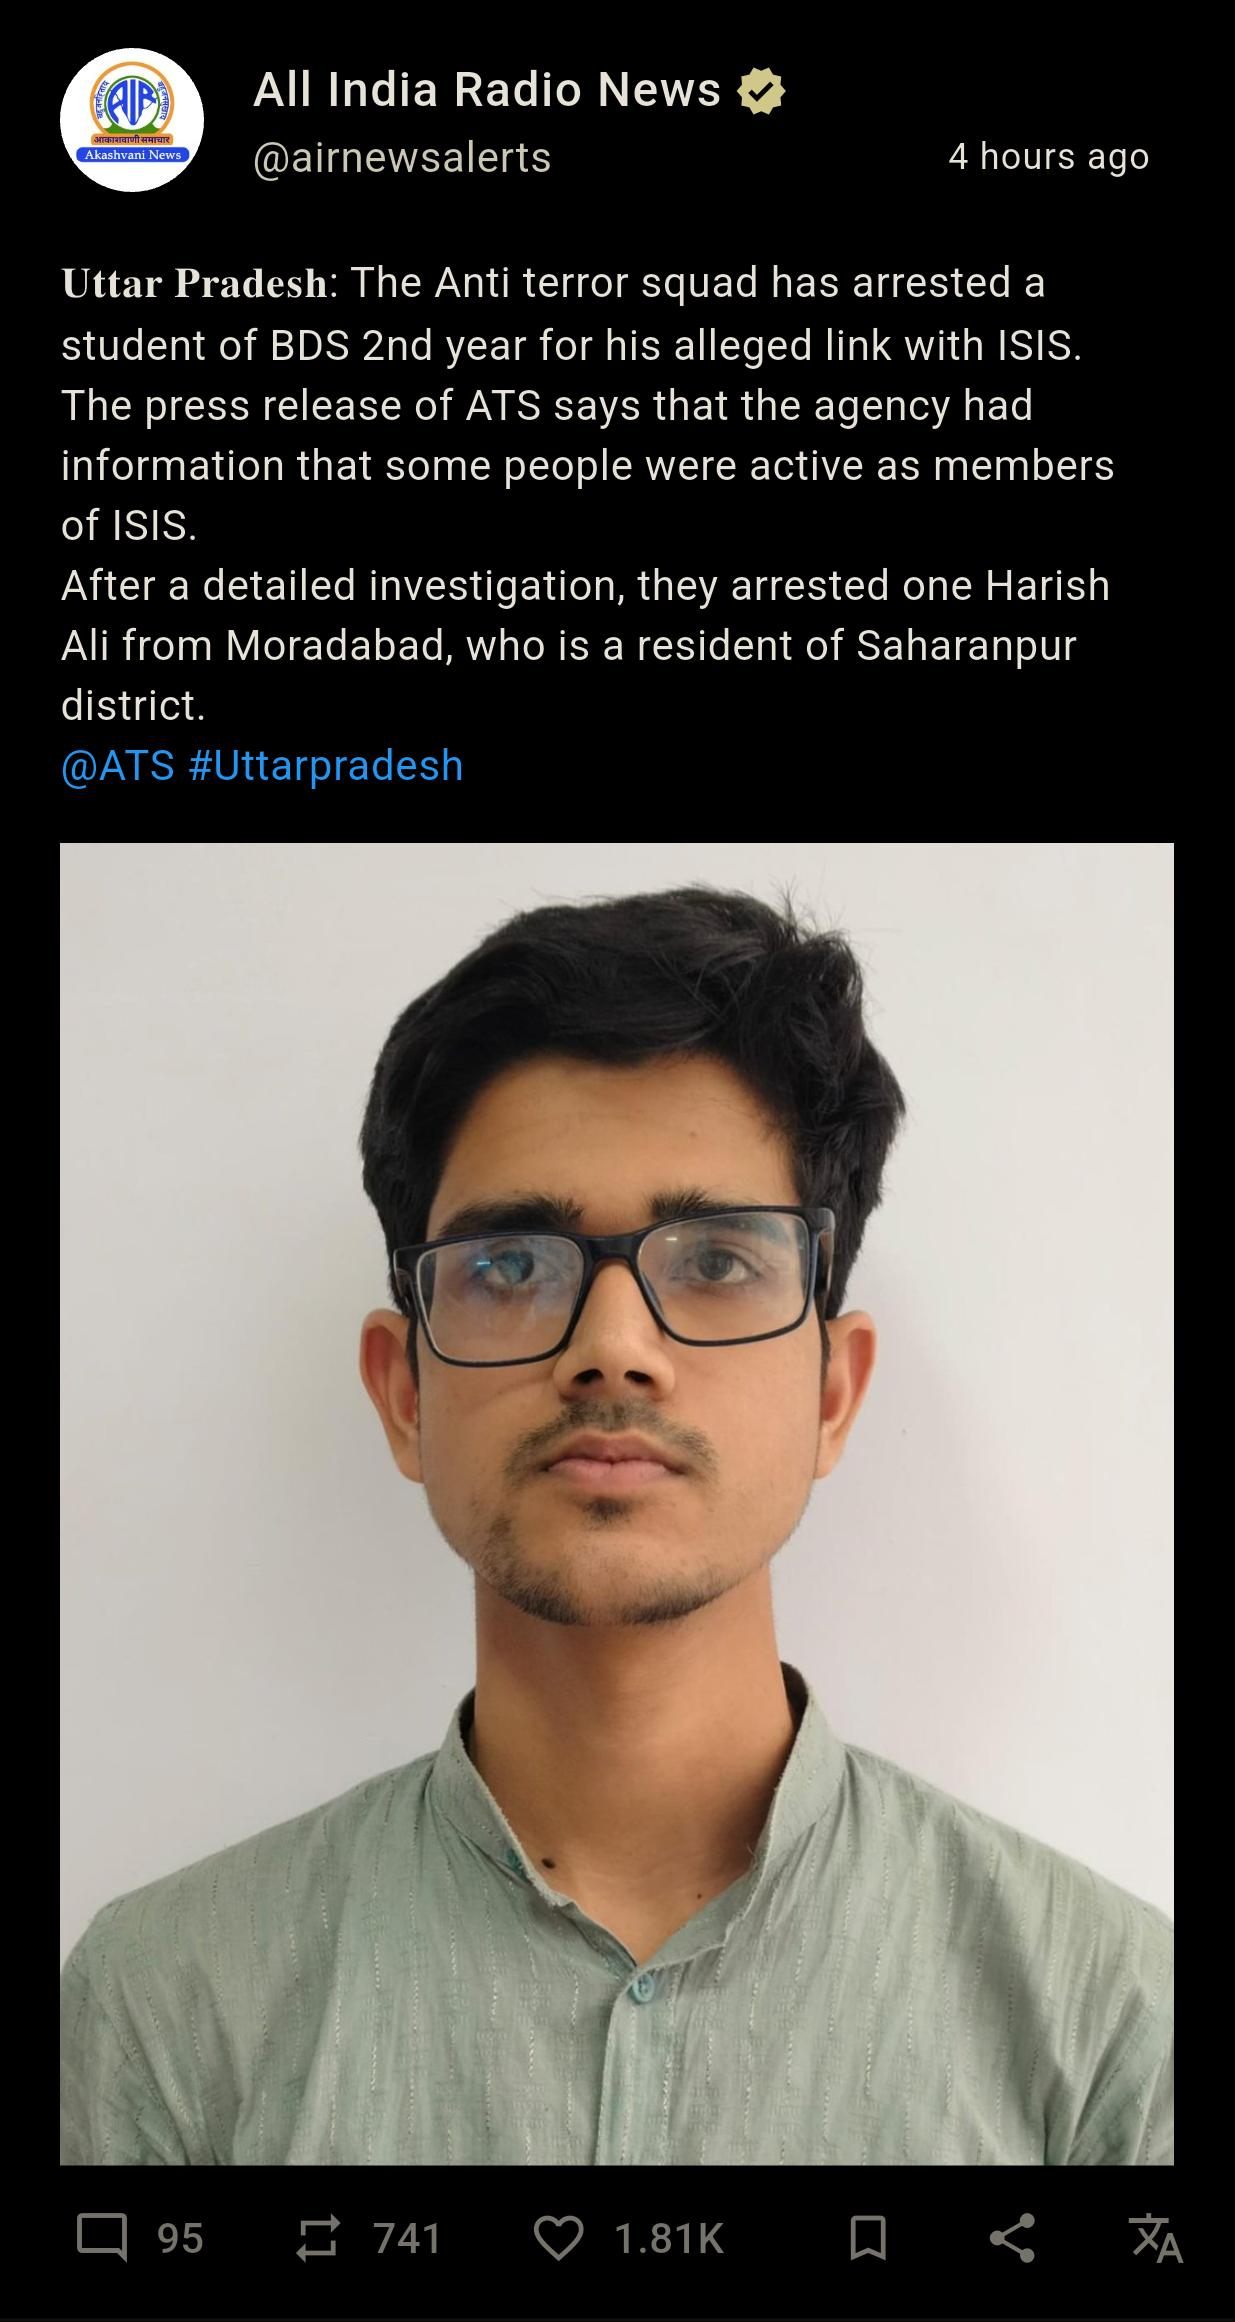Open the attached photo of the arrested student
The image size is (1235, 2322).
[x=617, y=1504]
